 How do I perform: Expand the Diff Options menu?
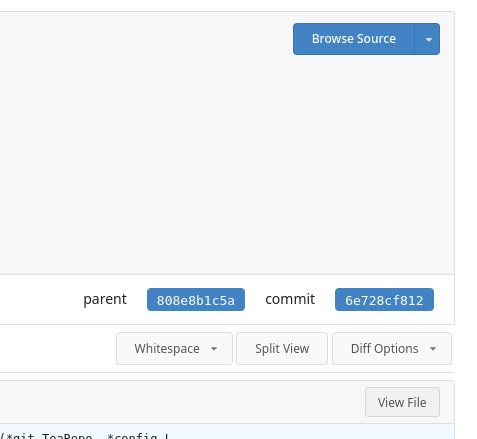[x=392, y=348]
